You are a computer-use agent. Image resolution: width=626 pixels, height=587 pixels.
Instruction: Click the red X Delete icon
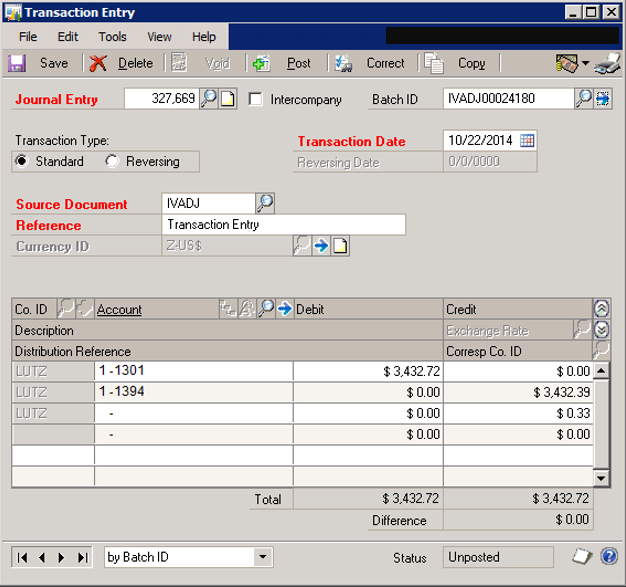[98, 63]
